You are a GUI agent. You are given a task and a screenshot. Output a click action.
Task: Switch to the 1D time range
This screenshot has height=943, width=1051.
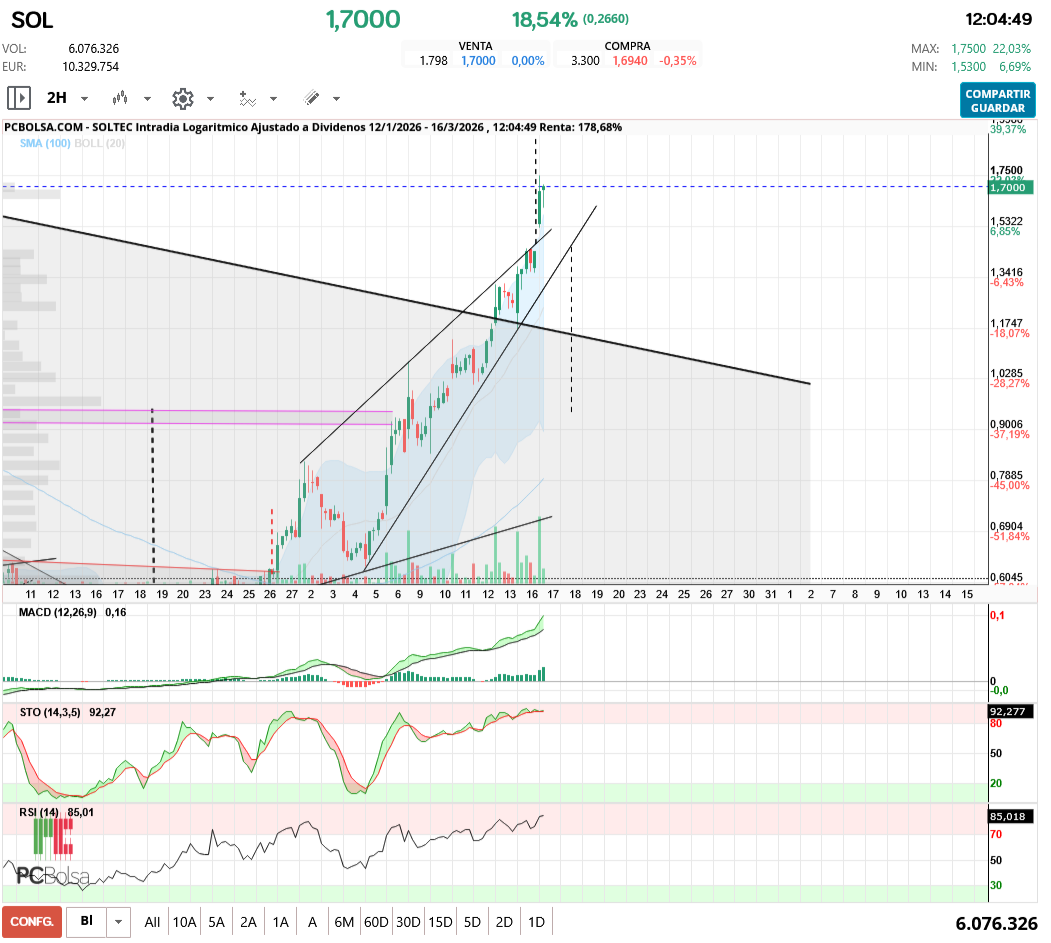click(536, 921)
